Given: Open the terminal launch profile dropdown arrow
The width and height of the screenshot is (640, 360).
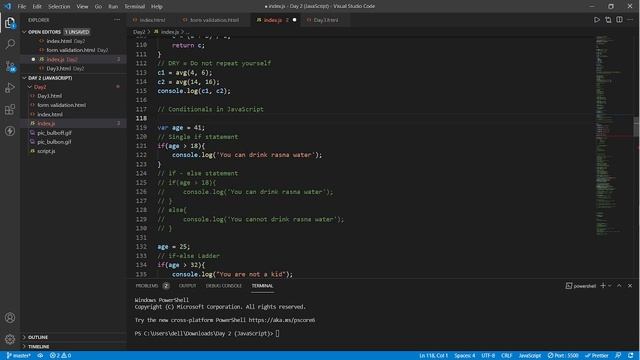Looking at the screenshot, I should tap(610, 286).
